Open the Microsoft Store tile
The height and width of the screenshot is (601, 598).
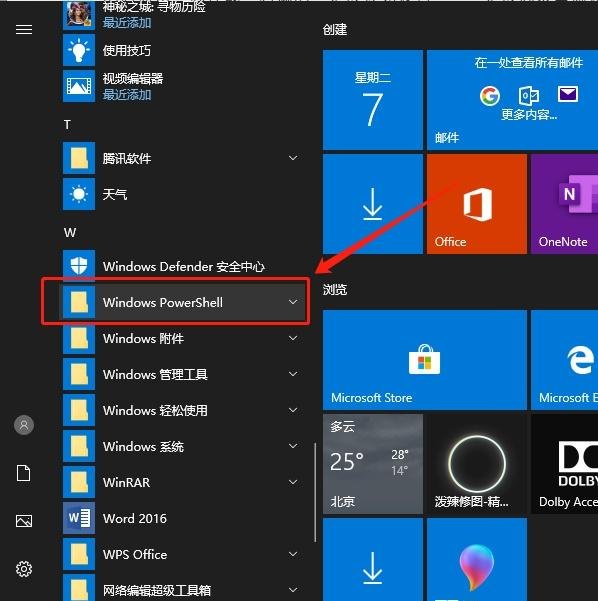coord(425,360)
